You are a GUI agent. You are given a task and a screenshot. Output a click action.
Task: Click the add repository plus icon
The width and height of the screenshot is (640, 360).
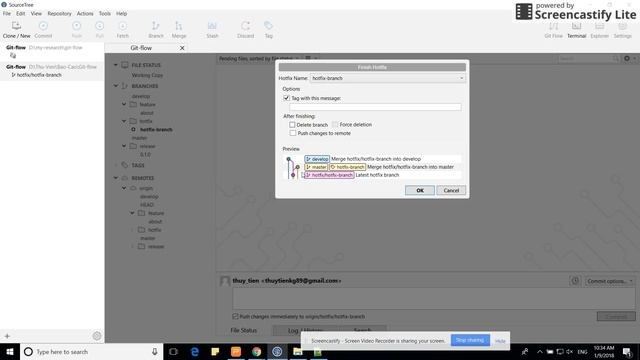coord(7,336)
